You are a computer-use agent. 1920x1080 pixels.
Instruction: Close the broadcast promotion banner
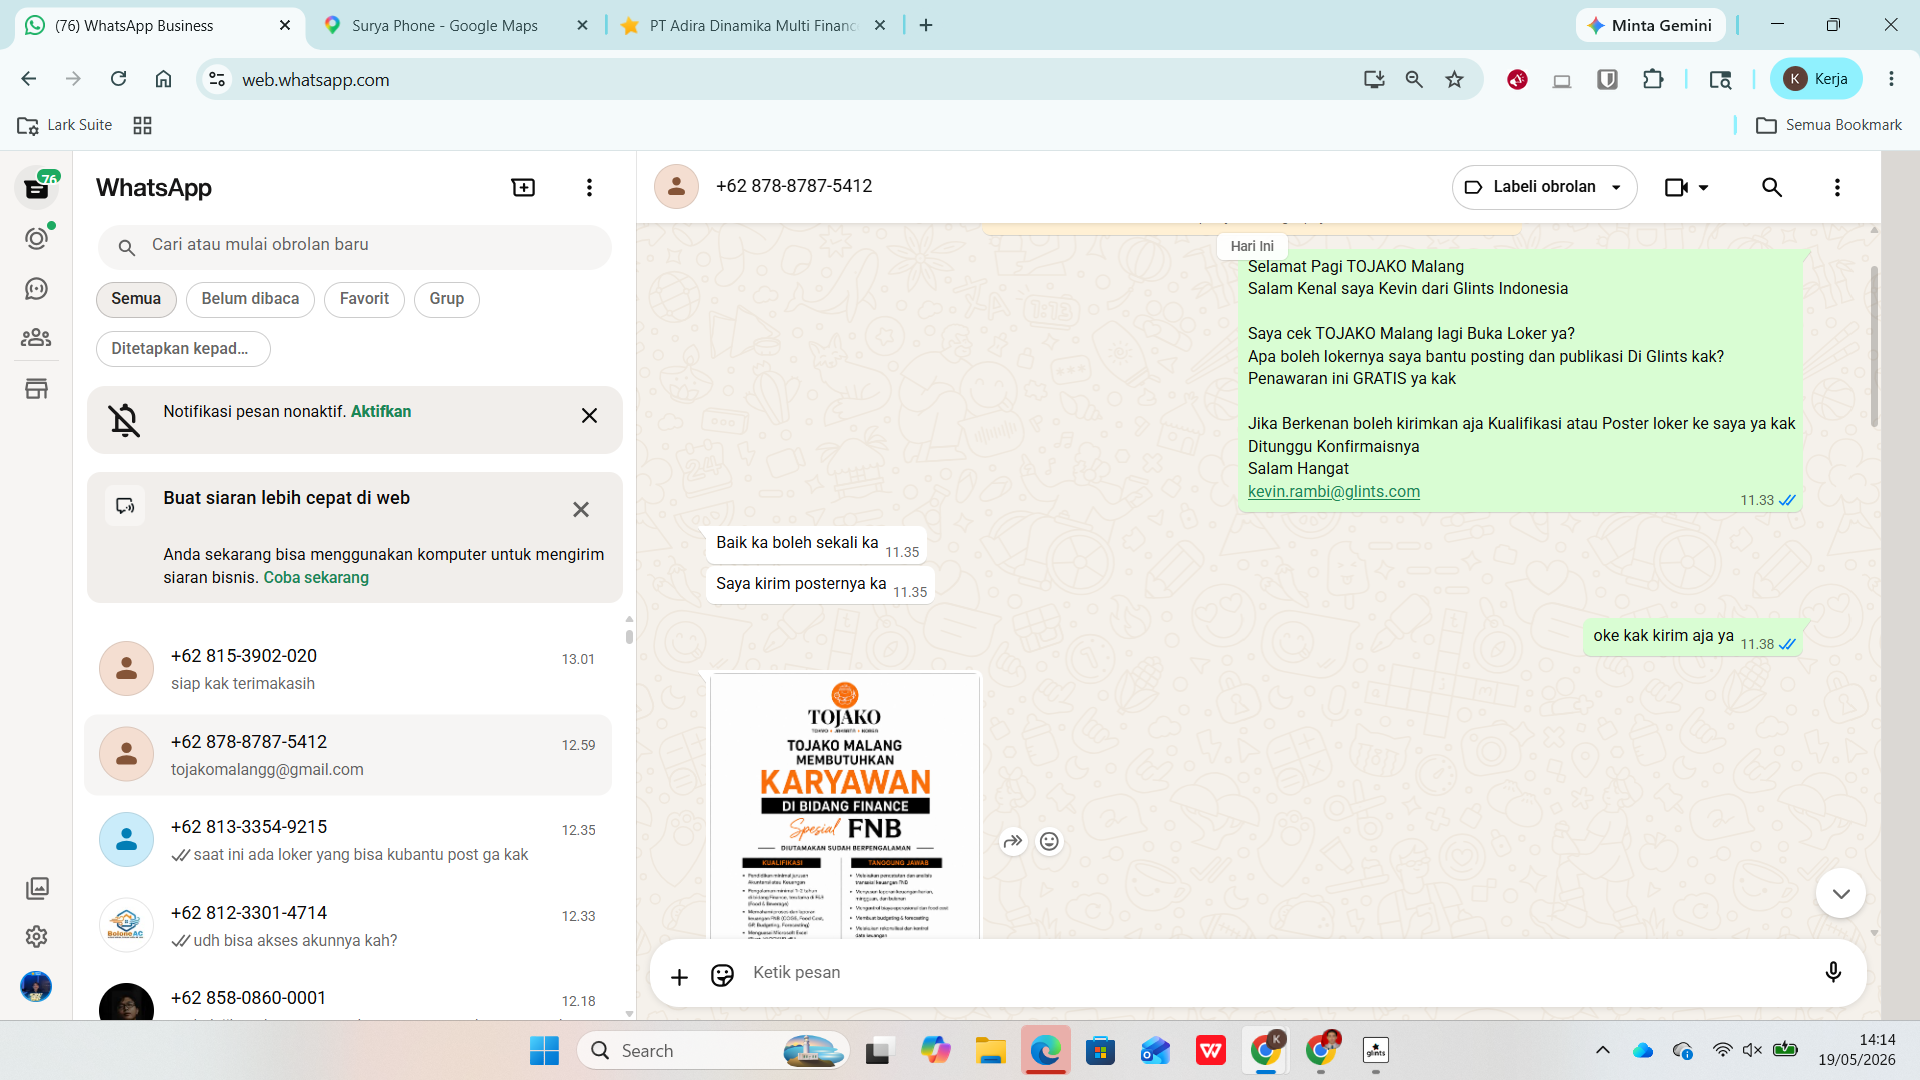[581, 510]
